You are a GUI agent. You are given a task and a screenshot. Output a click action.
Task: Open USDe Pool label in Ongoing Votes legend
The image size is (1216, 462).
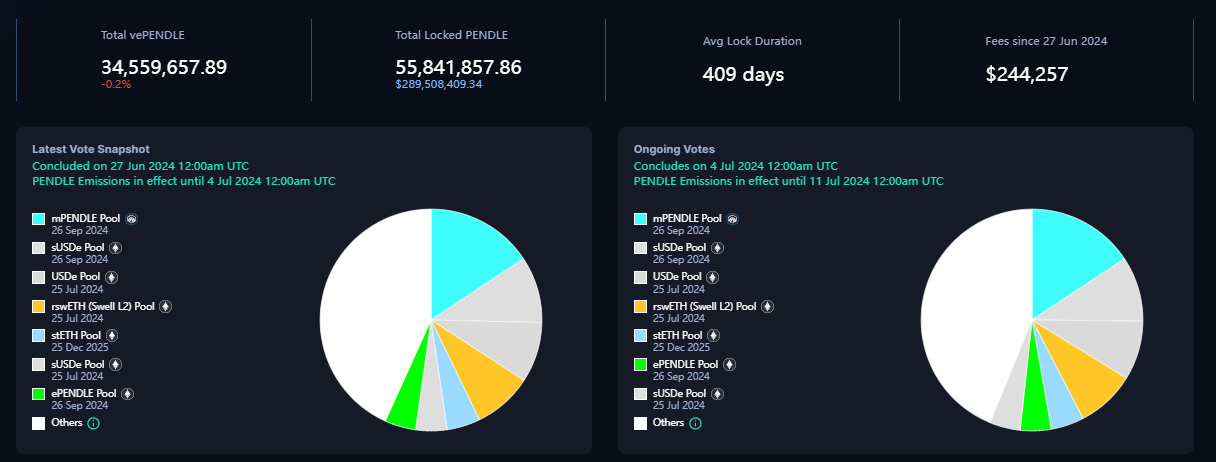679,277
